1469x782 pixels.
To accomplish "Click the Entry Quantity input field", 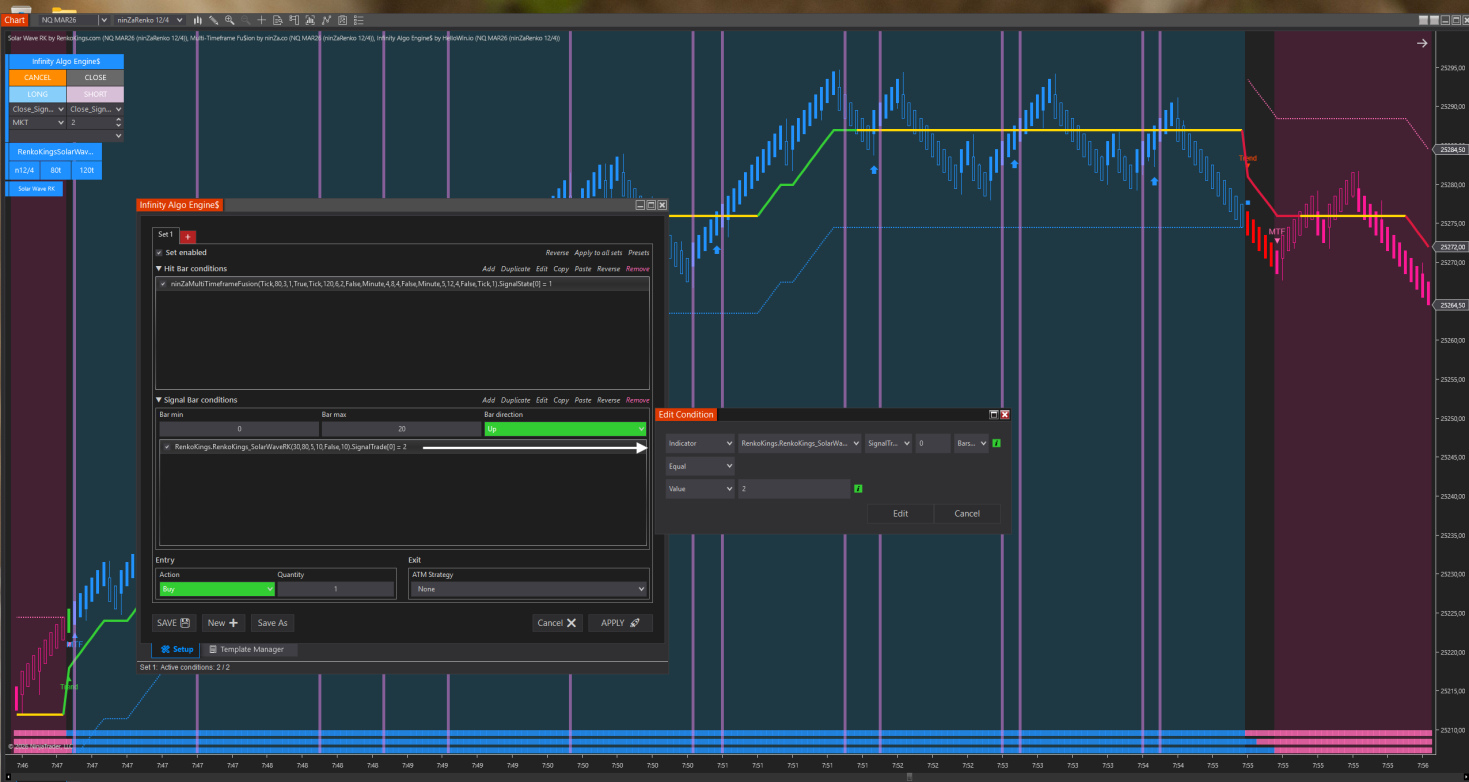I will coord(336,589).
